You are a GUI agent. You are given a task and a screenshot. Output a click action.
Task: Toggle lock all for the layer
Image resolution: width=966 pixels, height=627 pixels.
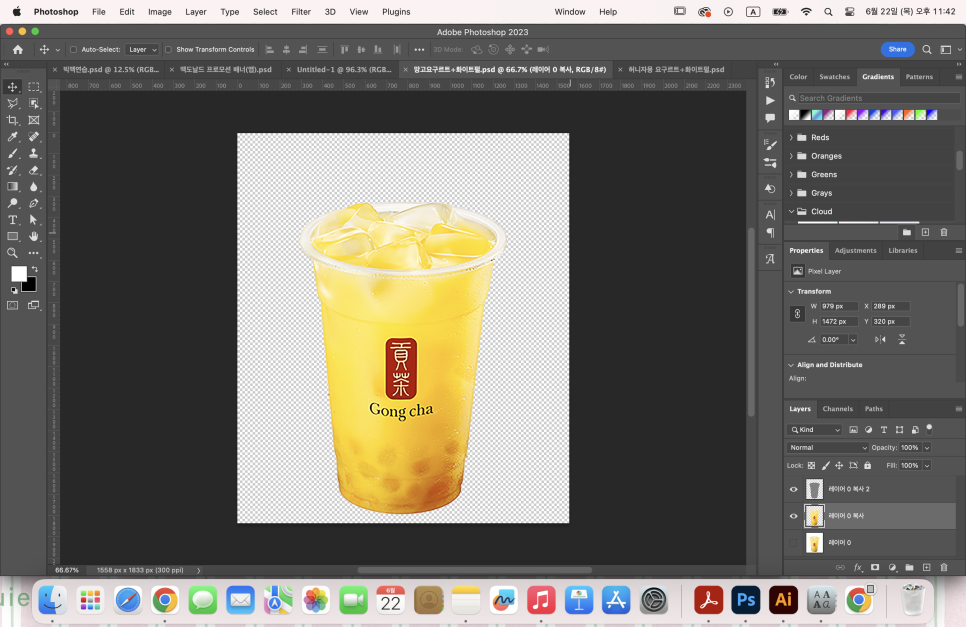pyautogui.click(x=867, y=466)
